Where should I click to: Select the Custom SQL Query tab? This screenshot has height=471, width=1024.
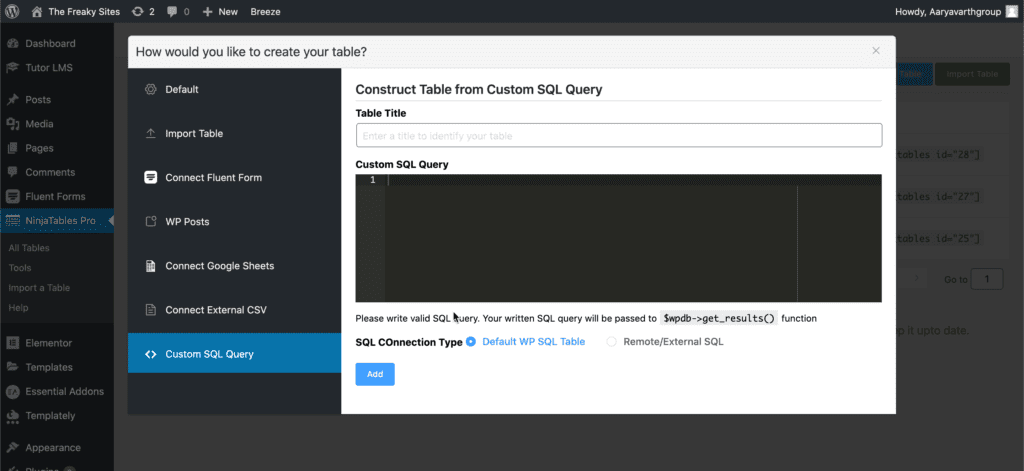tap(234, 354)
